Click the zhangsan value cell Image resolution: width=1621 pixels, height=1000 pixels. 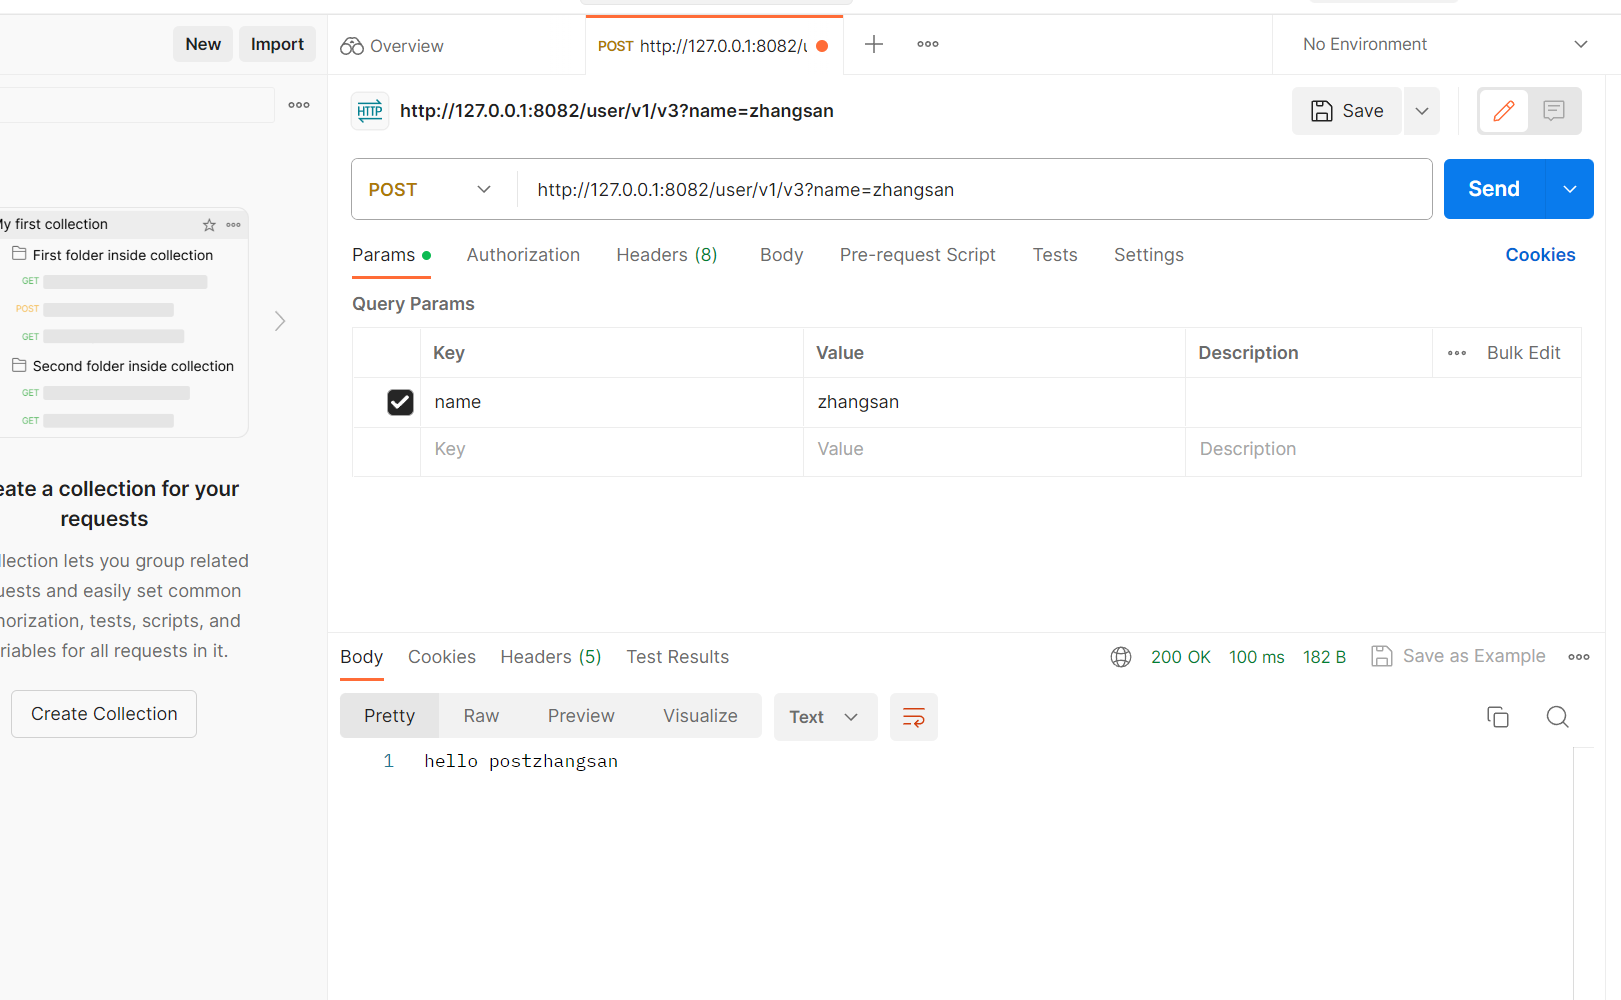click(x=994, y=402)
